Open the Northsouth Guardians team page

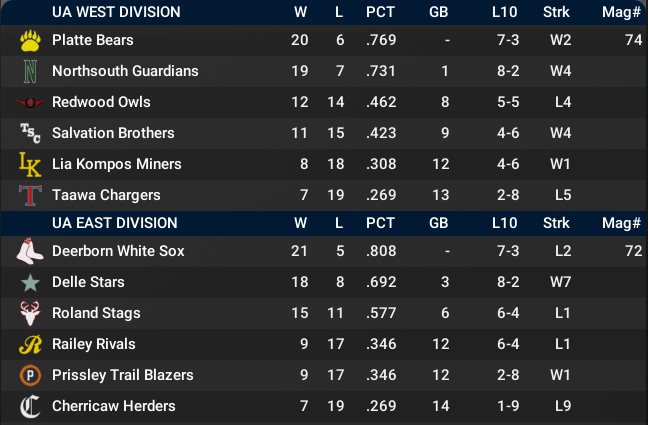point(125,72)
